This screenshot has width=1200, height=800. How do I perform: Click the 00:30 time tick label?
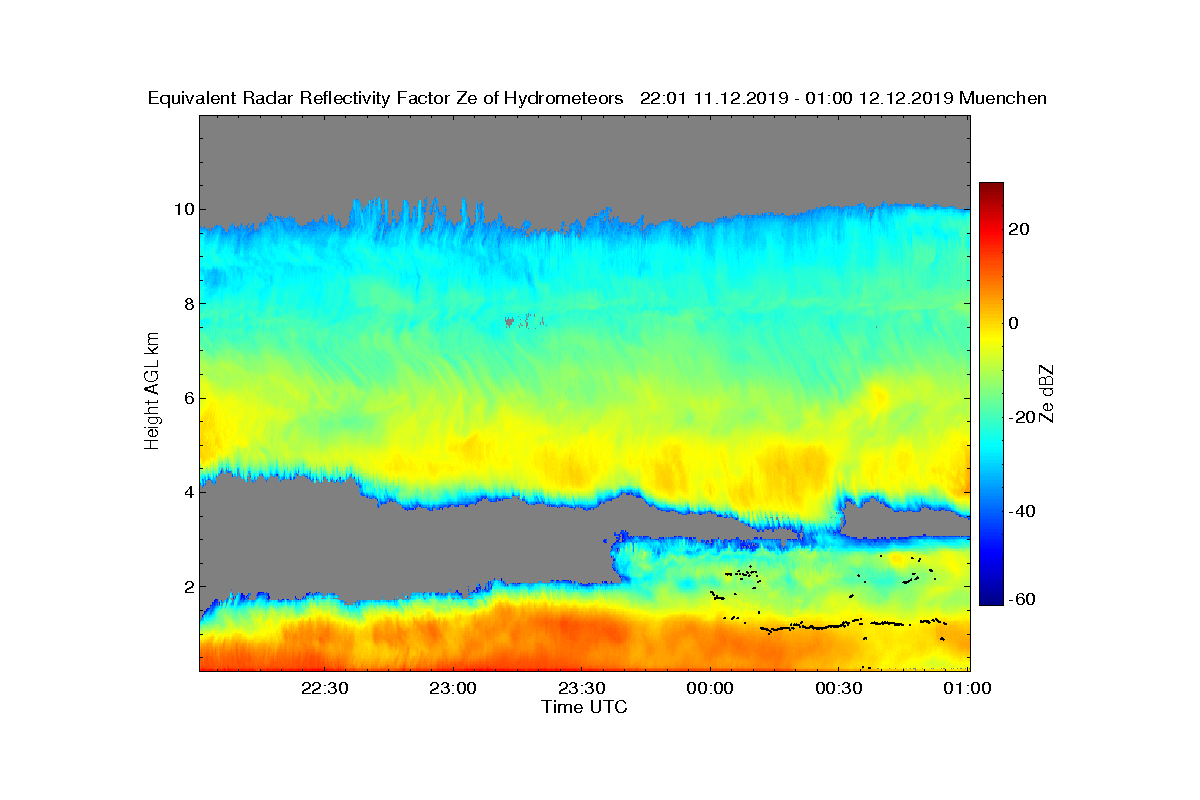pos(840,688)
